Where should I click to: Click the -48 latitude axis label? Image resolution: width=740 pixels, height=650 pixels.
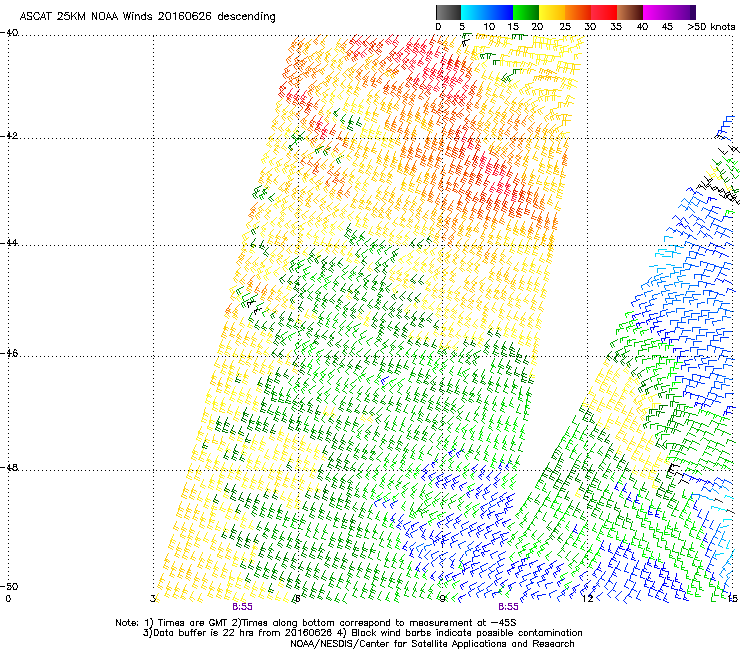(x=9, y=468)
